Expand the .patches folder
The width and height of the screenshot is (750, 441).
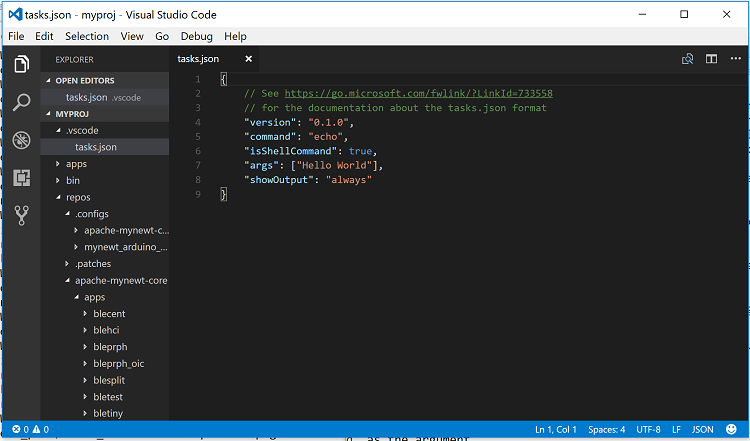[67, 264]
